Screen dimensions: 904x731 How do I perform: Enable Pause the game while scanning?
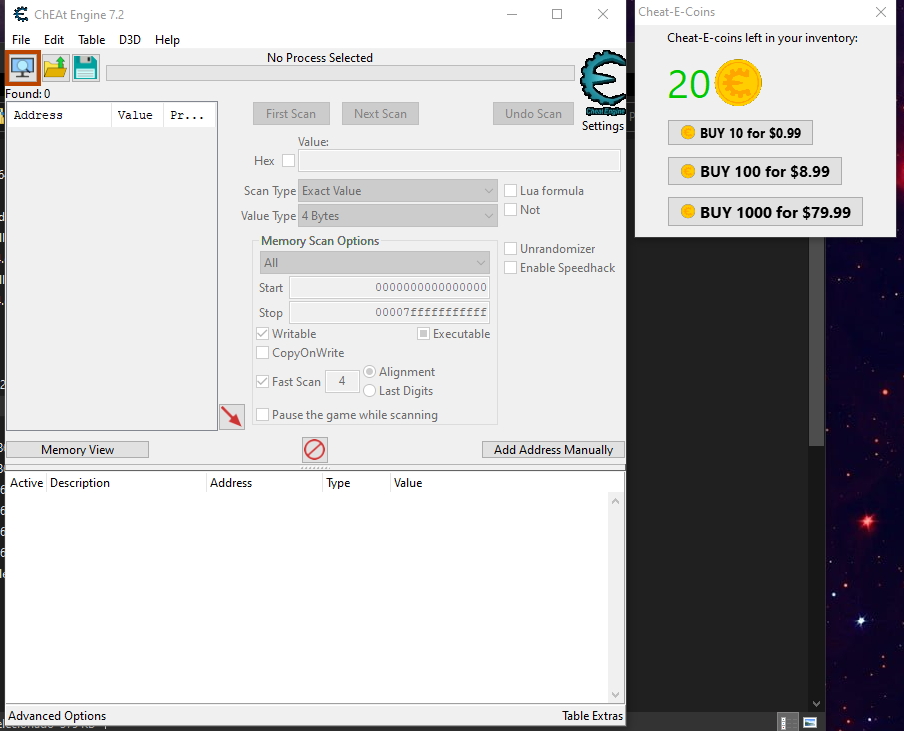tap(262, 415)
